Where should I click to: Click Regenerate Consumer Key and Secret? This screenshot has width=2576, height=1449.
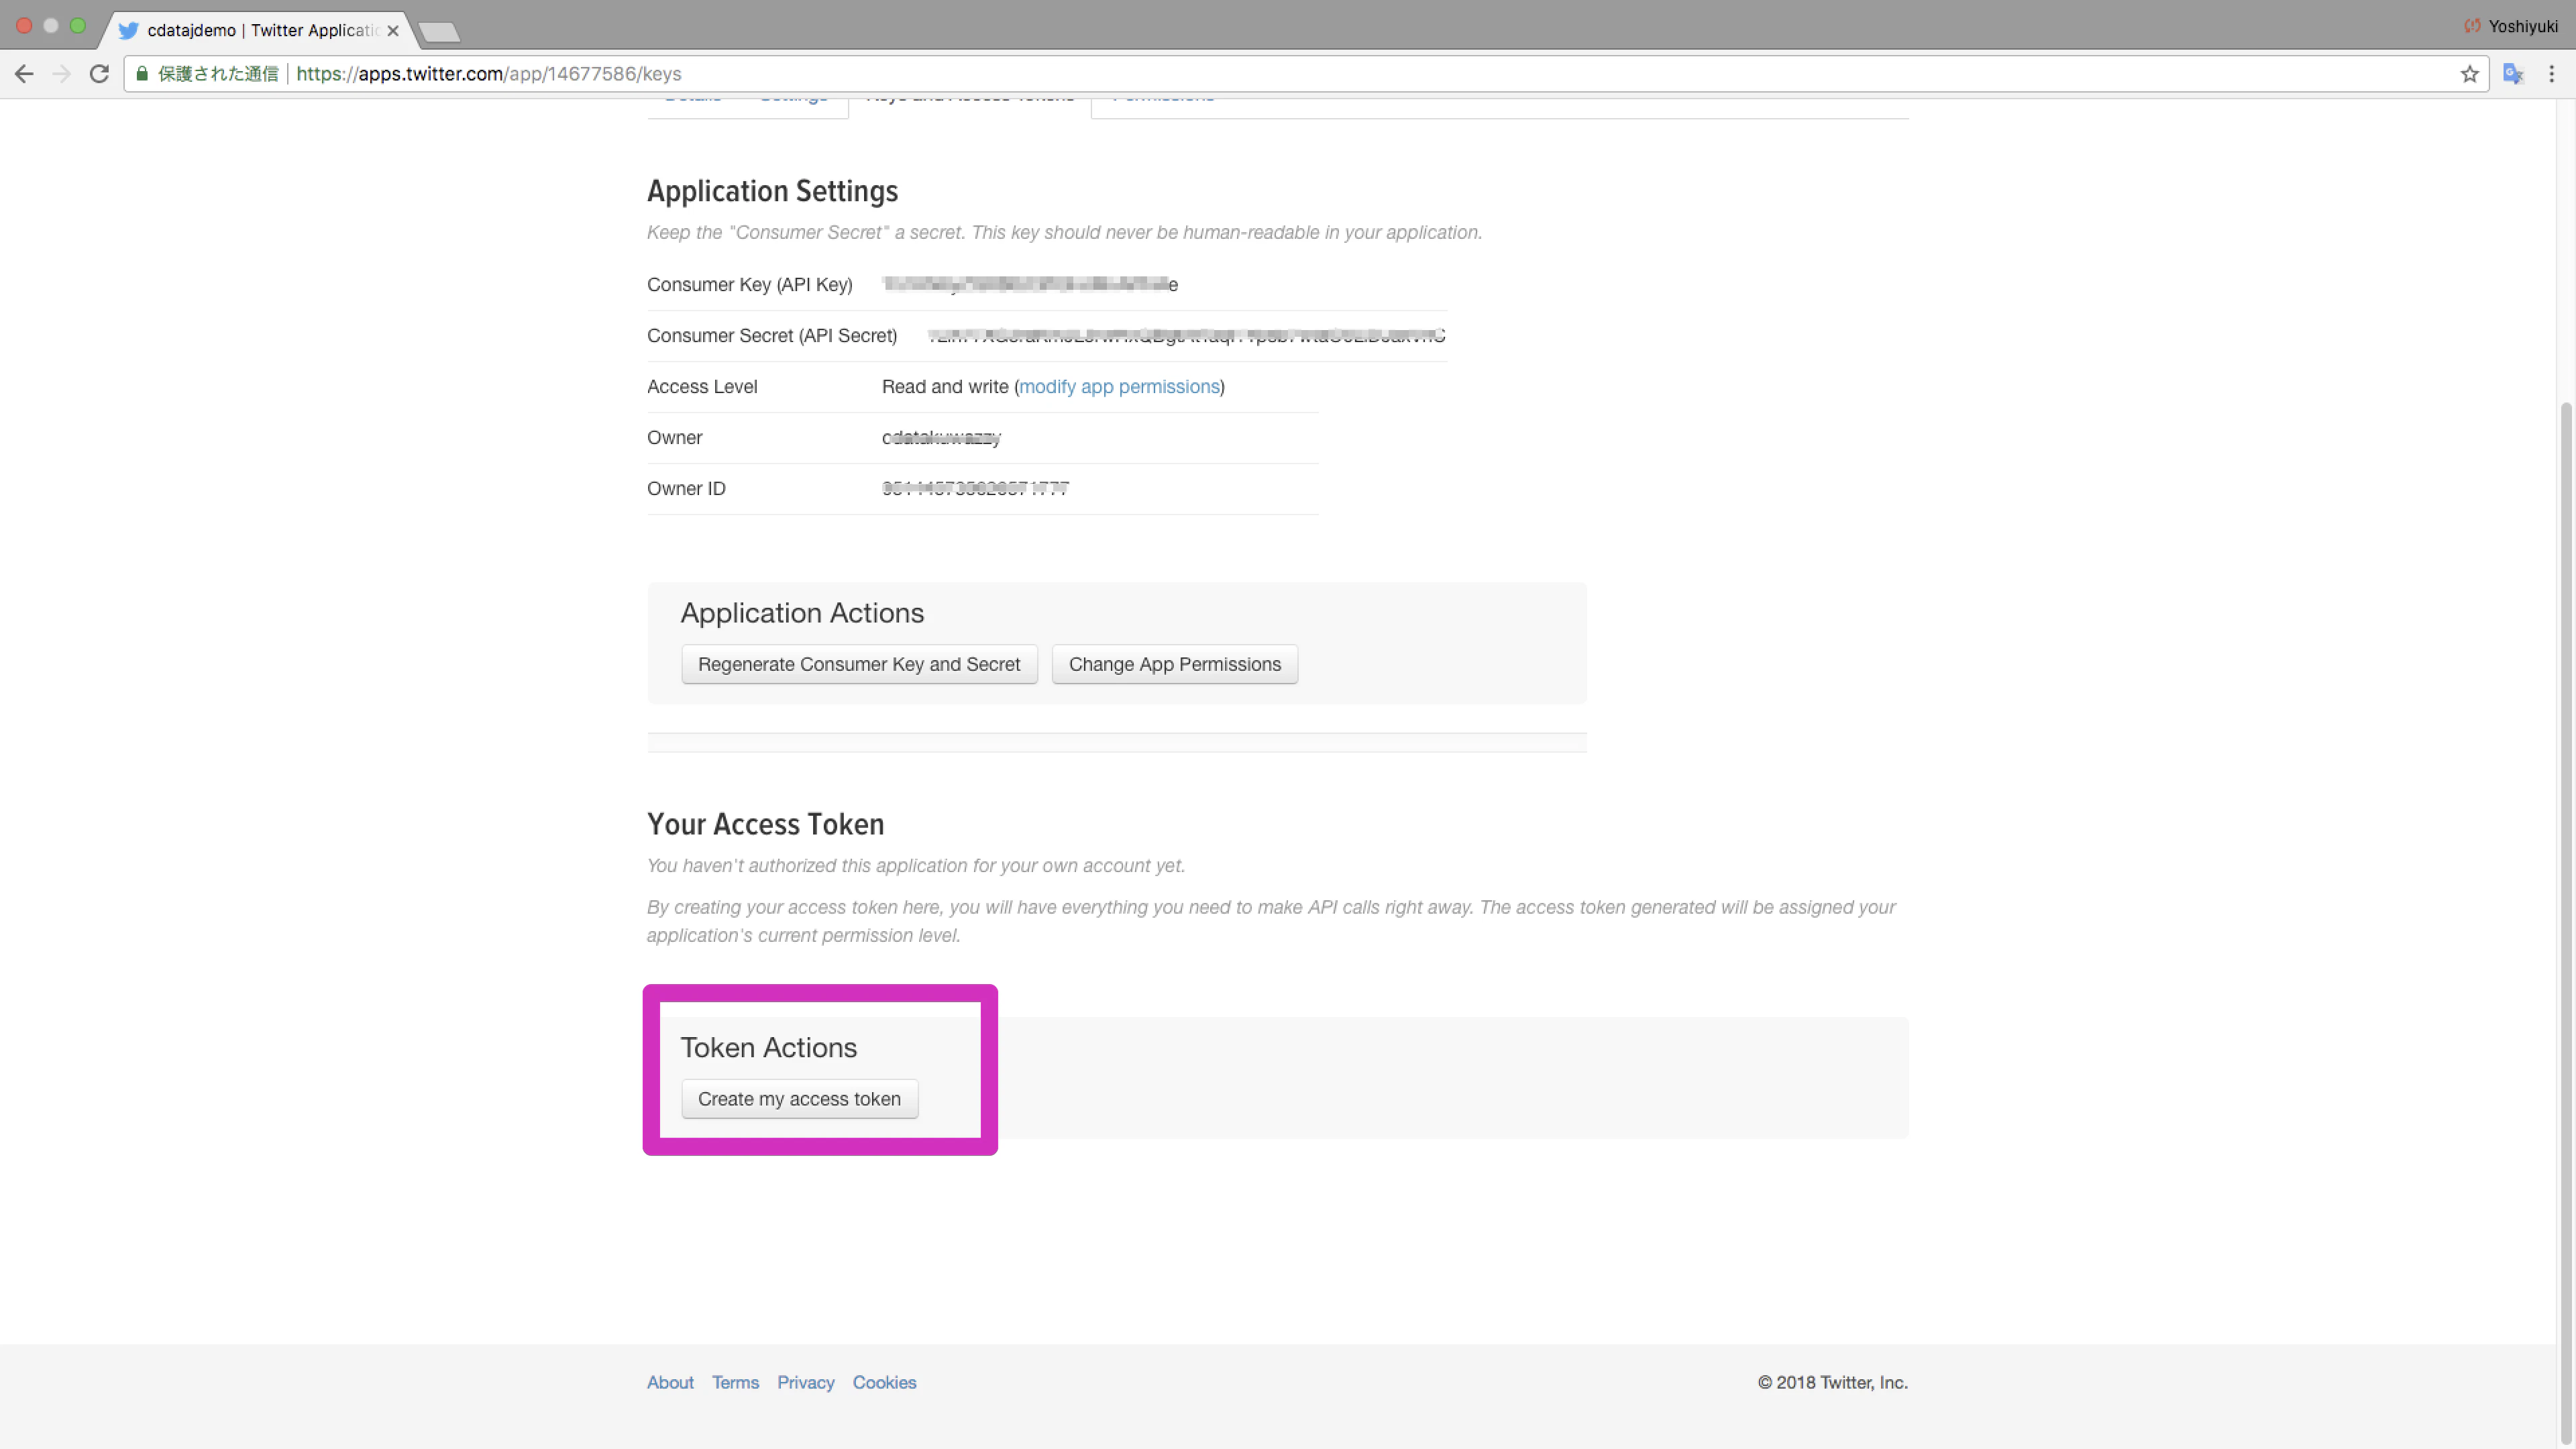(859, 664)
